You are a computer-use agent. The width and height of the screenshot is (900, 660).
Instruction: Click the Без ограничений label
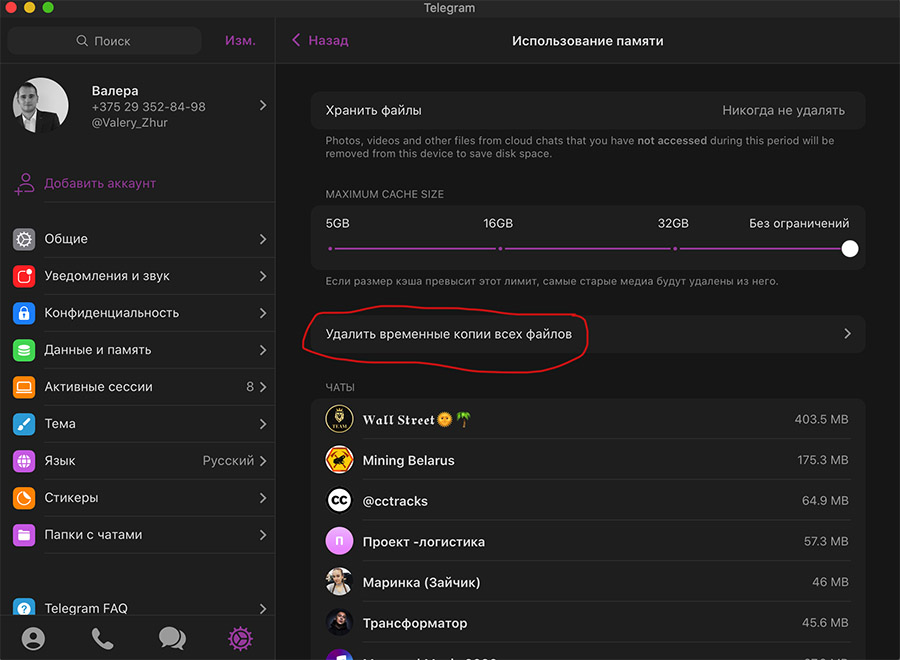coord(799,223)
